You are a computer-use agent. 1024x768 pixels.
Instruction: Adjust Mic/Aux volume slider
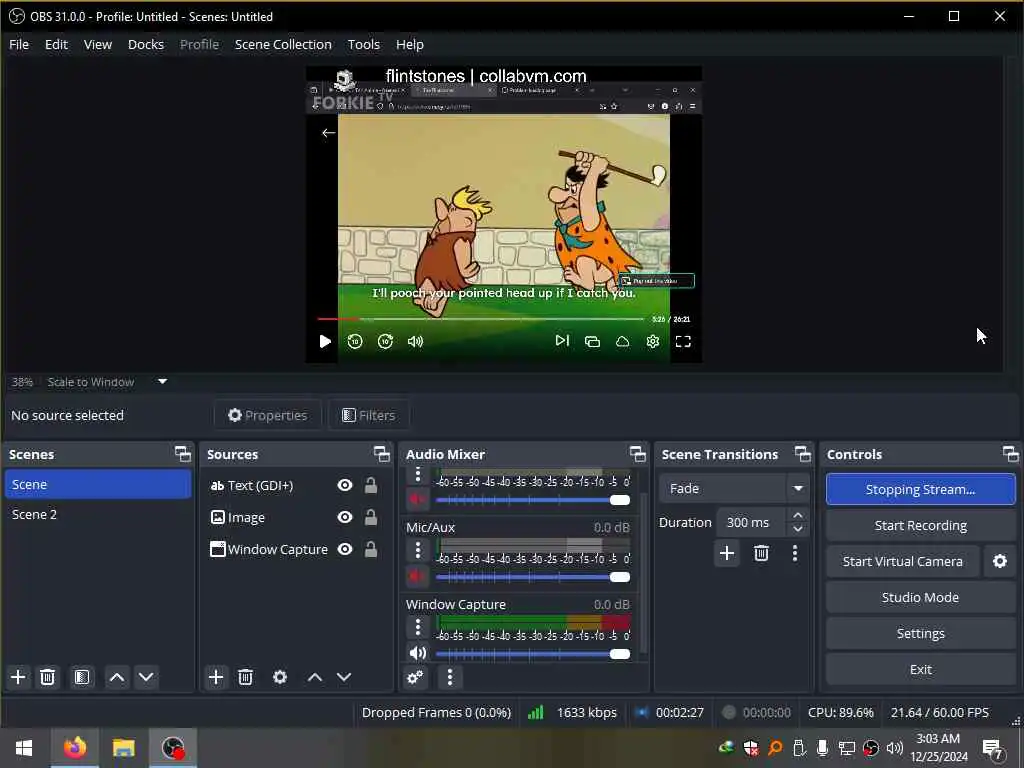(x=533, y=577)
